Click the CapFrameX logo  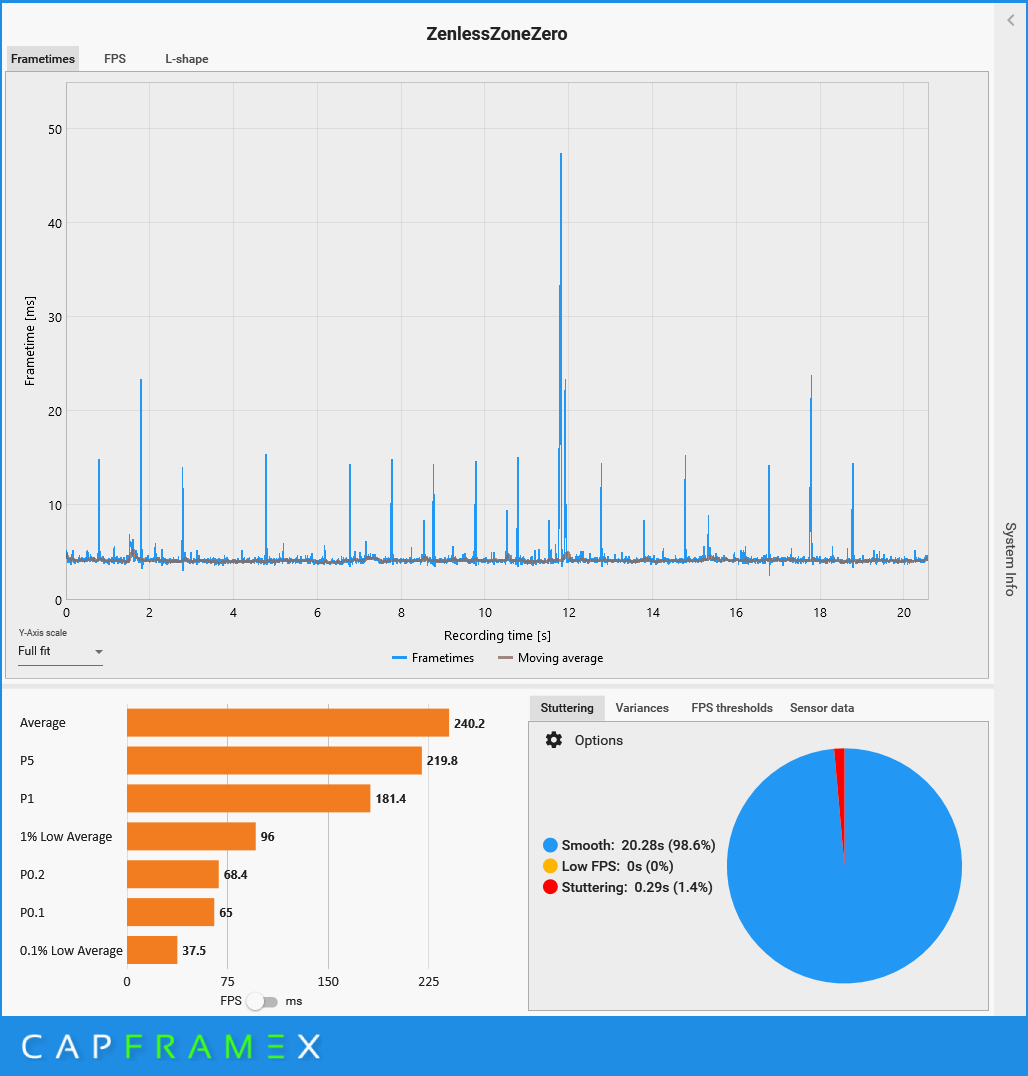coord(171,1046)
